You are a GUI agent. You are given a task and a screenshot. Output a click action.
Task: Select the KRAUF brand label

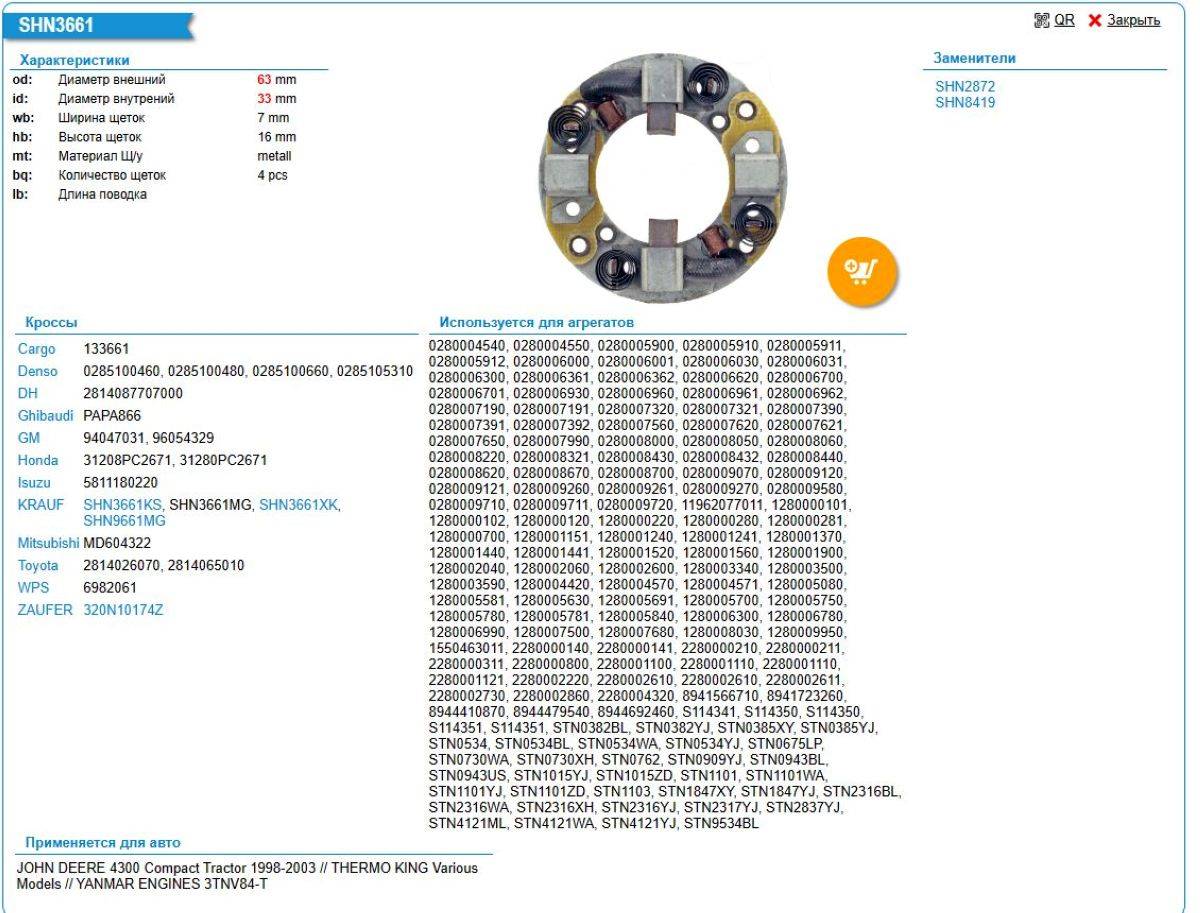(x=40, y=505)
